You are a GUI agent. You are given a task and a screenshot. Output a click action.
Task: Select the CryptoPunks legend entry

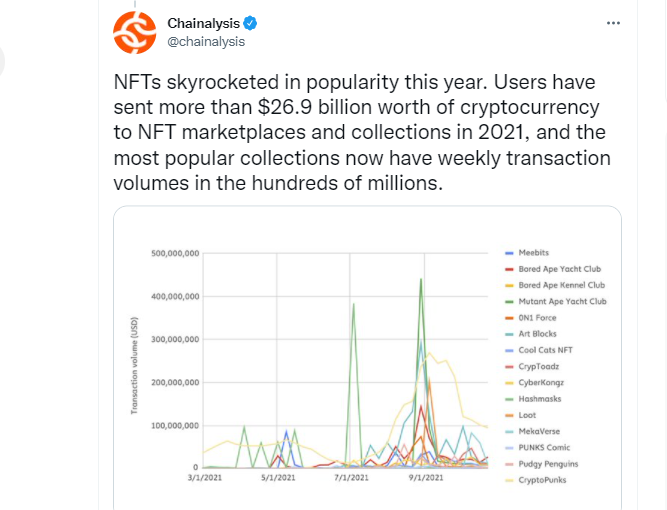(536, 480)
